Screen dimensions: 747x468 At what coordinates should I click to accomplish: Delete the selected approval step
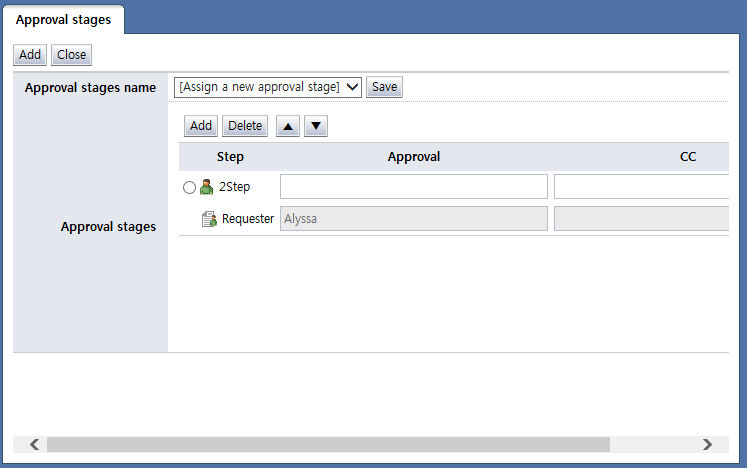pos(245,126)
